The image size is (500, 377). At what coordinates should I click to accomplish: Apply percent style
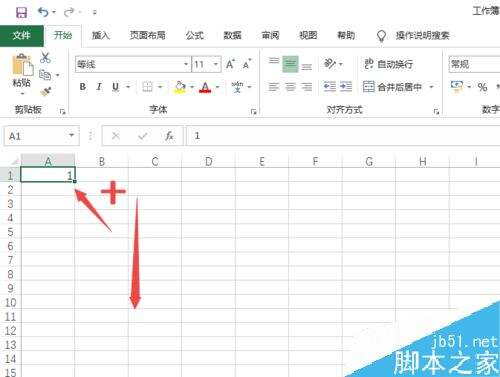[x=482, y=87]
